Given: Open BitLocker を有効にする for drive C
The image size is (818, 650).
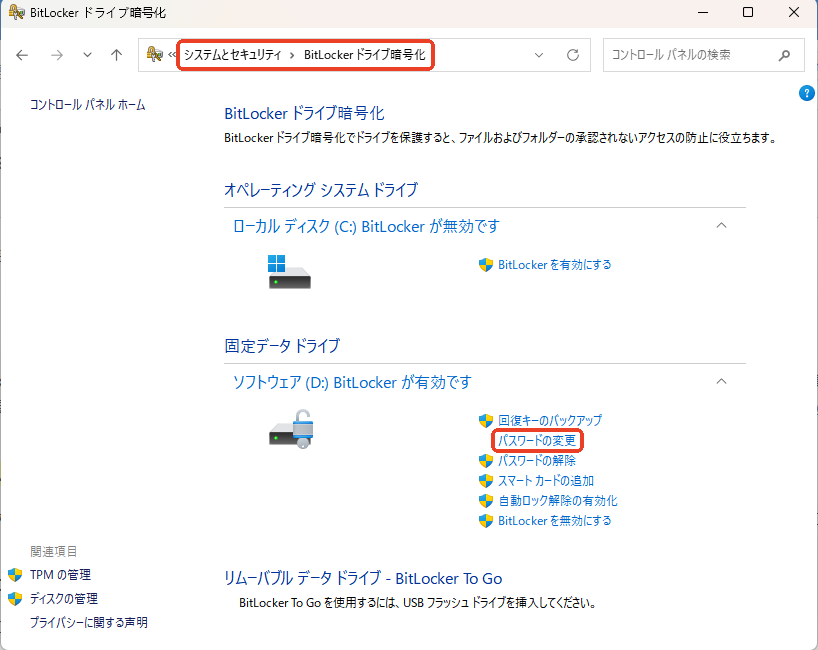Looking at the screenshot, I should coord(554,264).
